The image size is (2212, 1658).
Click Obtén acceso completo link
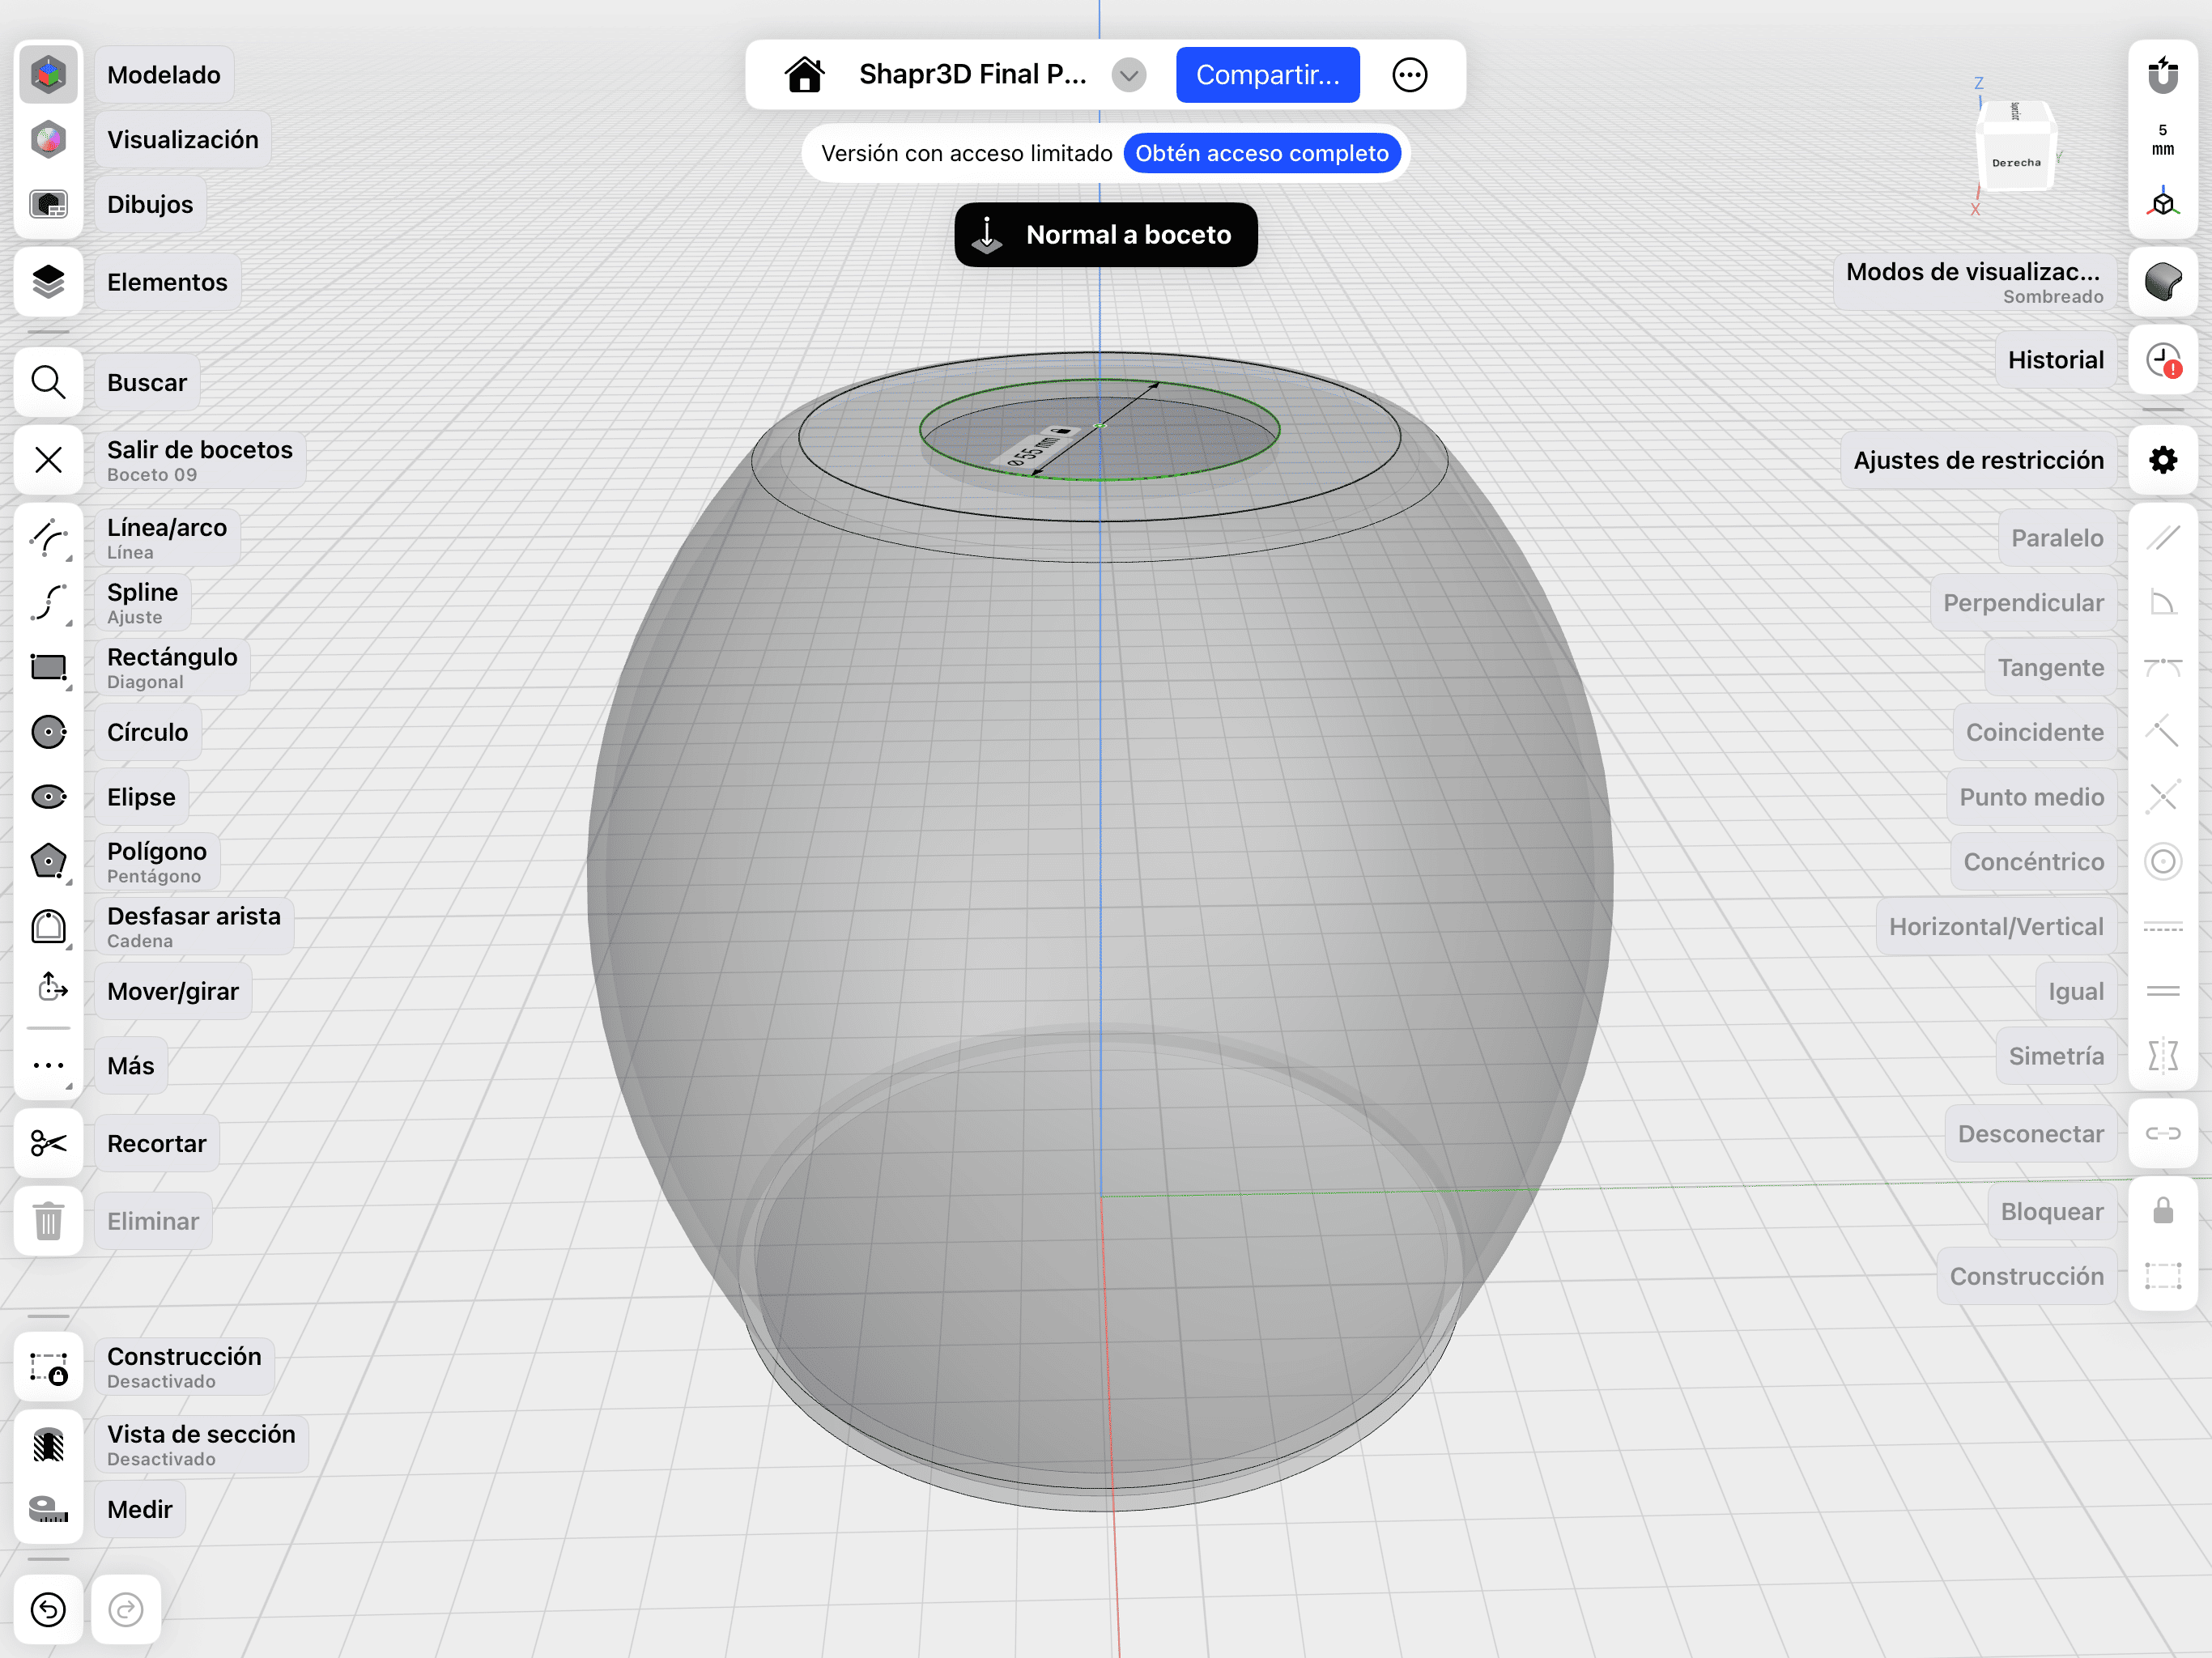click(x=1261, y=153)
